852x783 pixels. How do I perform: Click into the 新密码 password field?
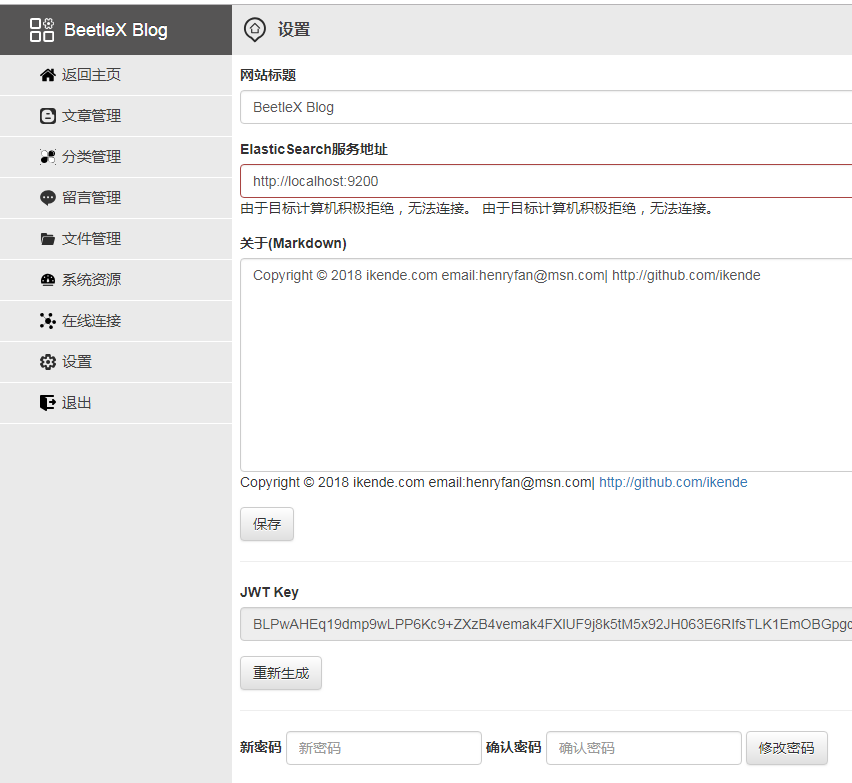click(x=384, y=748)
